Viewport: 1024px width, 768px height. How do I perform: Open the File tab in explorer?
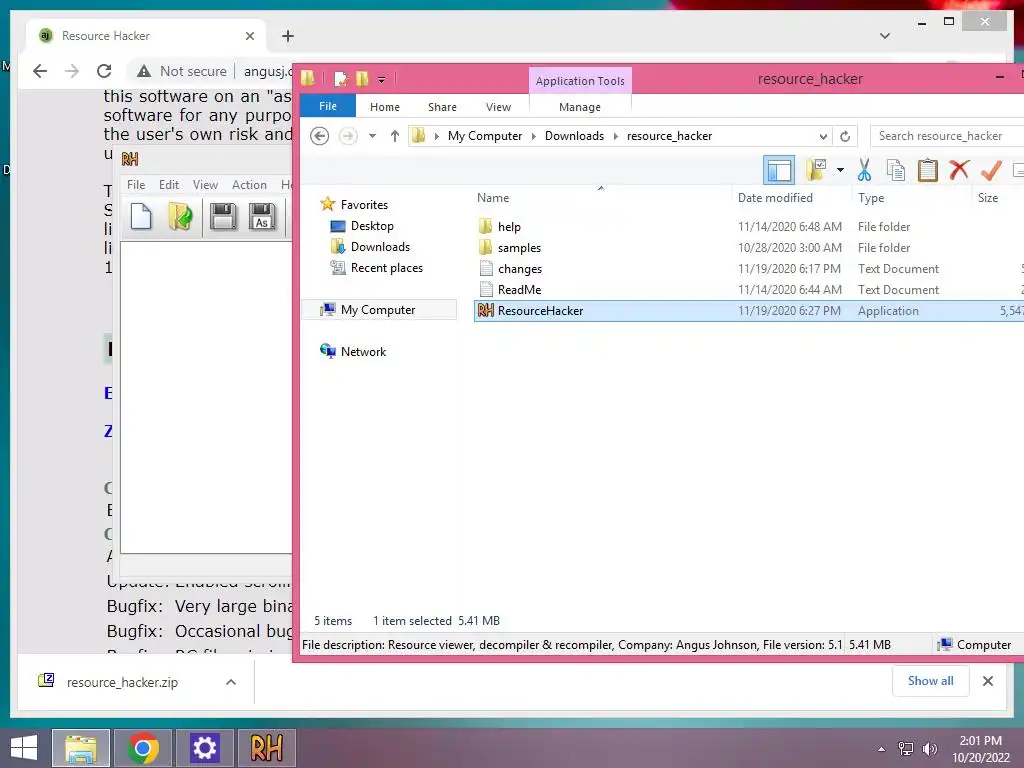[328, 106]
